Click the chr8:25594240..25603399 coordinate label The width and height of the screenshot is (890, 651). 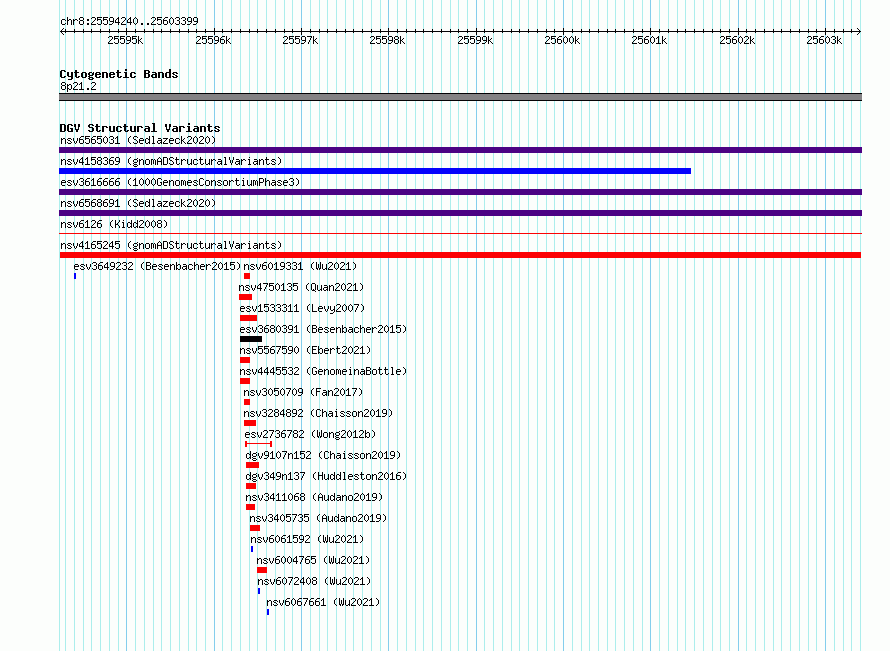click(129, 21)
